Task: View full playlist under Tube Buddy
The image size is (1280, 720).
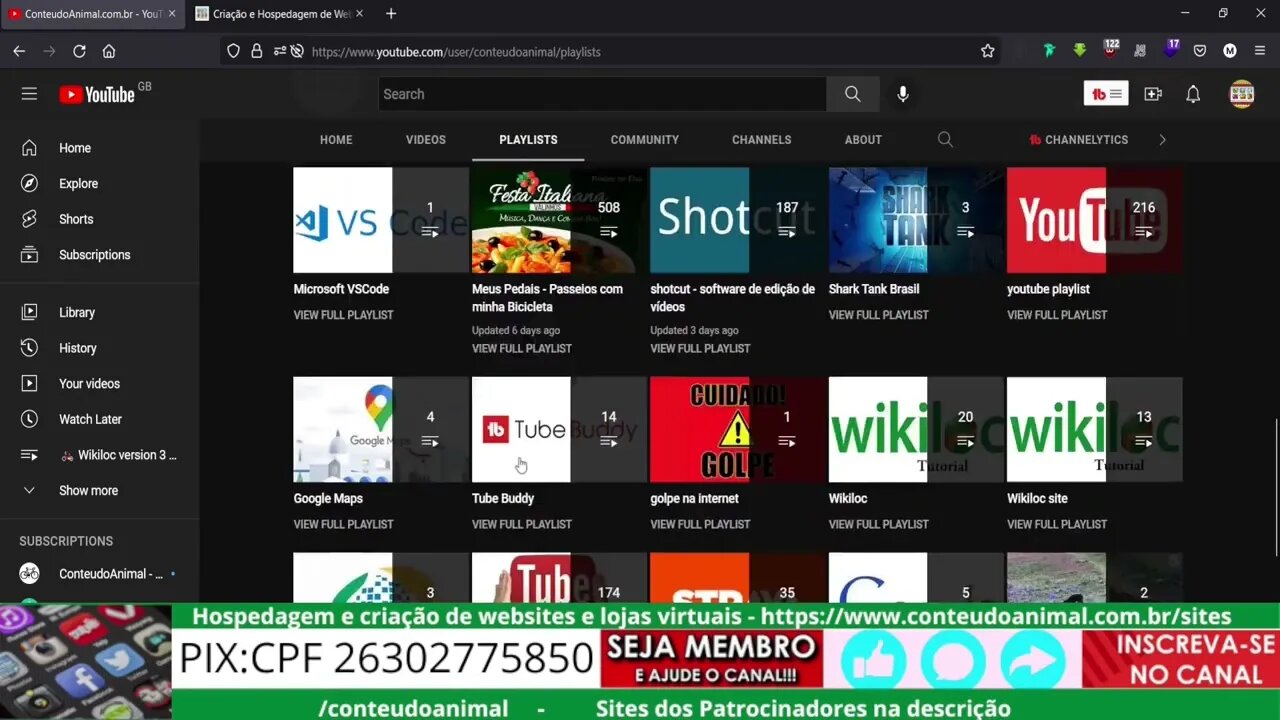Action: pyautogui.click(x=522, y=524)
